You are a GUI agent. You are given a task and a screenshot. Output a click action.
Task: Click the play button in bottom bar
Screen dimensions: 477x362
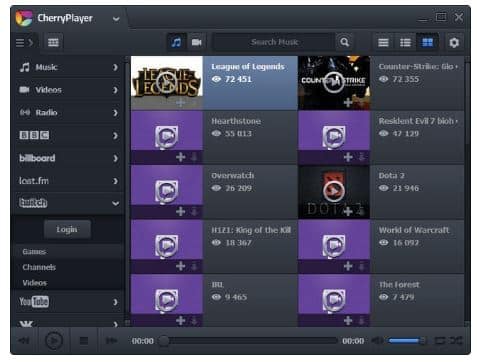click(54, 340)
